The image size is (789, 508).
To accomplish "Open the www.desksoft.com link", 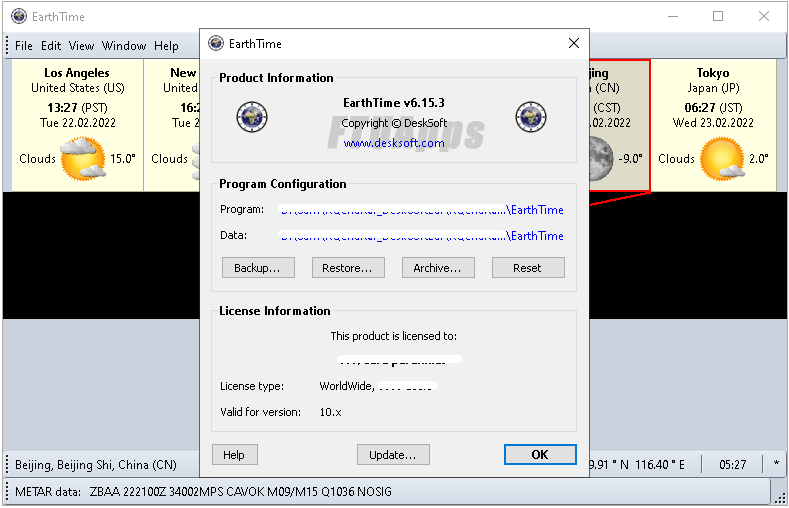I will (x=393, y=143).
